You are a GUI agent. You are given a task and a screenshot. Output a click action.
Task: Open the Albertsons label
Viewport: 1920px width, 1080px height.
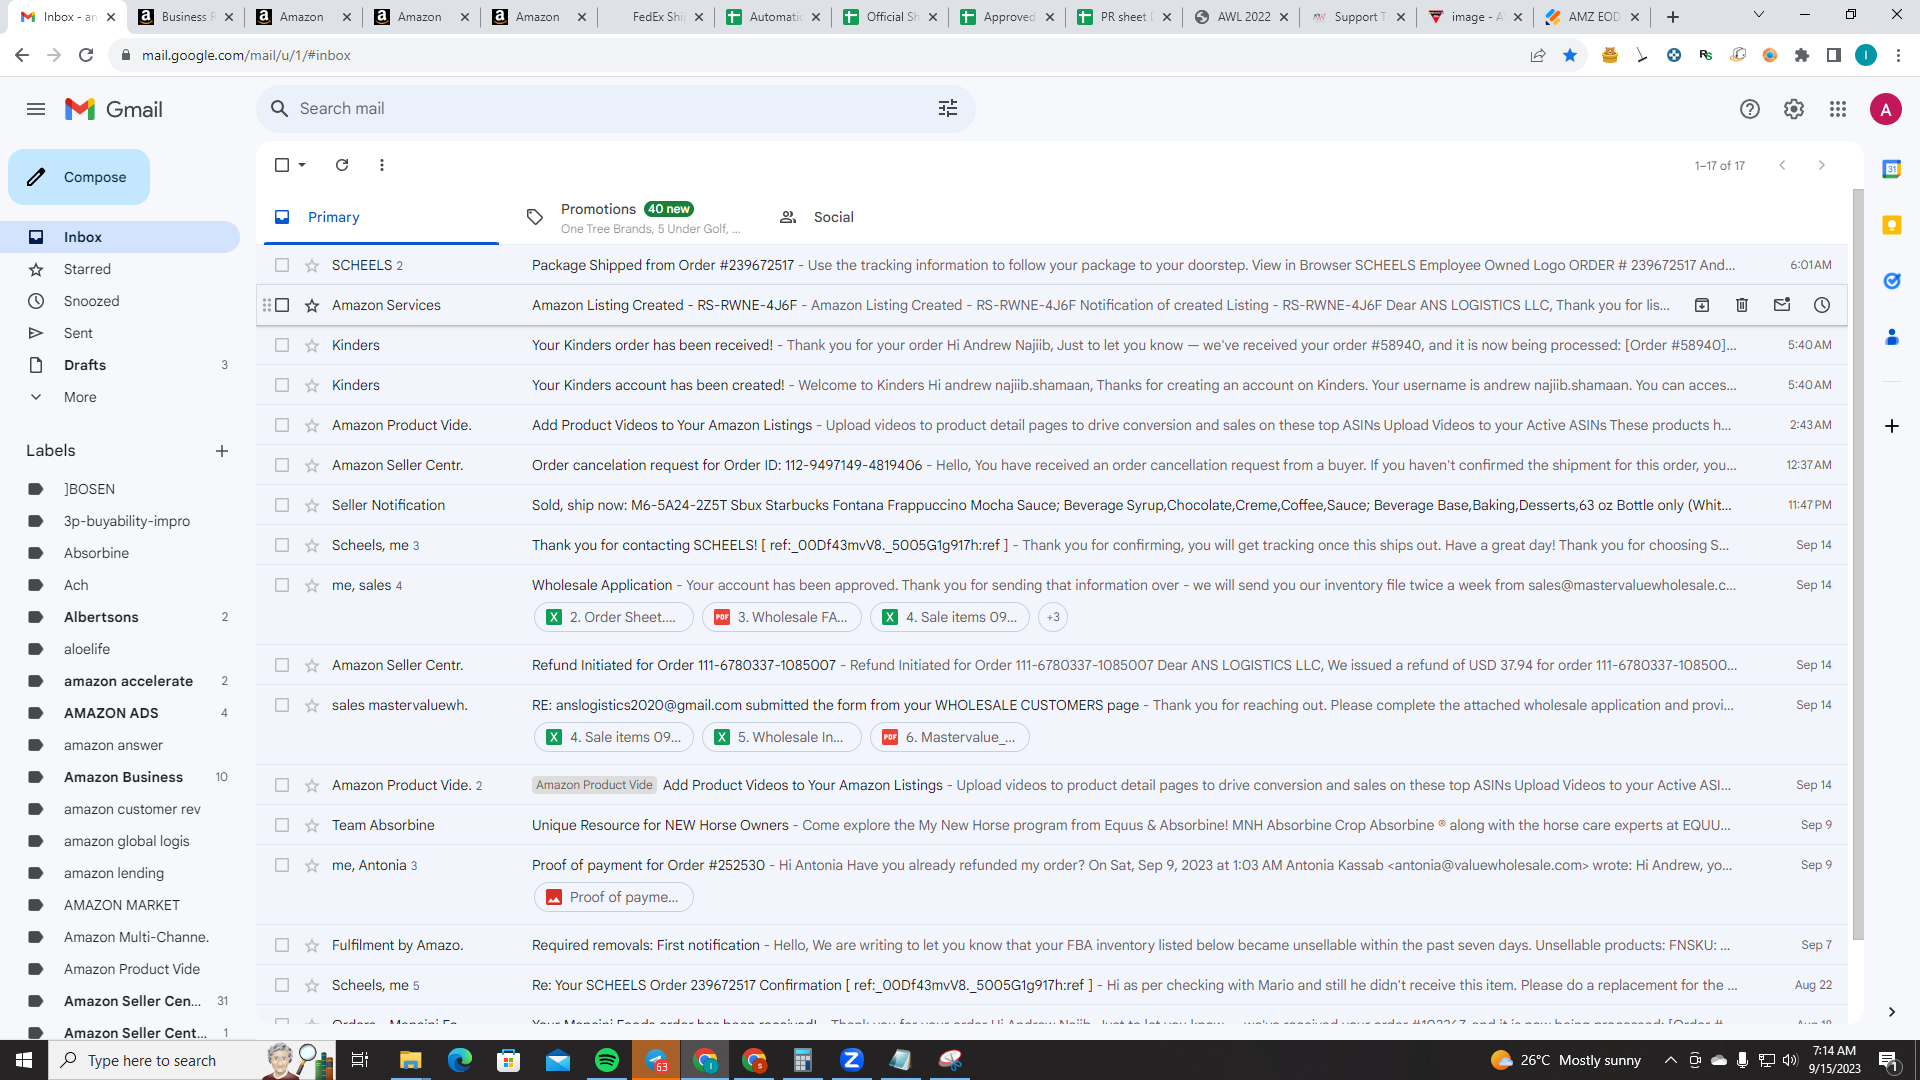(120, 617)
